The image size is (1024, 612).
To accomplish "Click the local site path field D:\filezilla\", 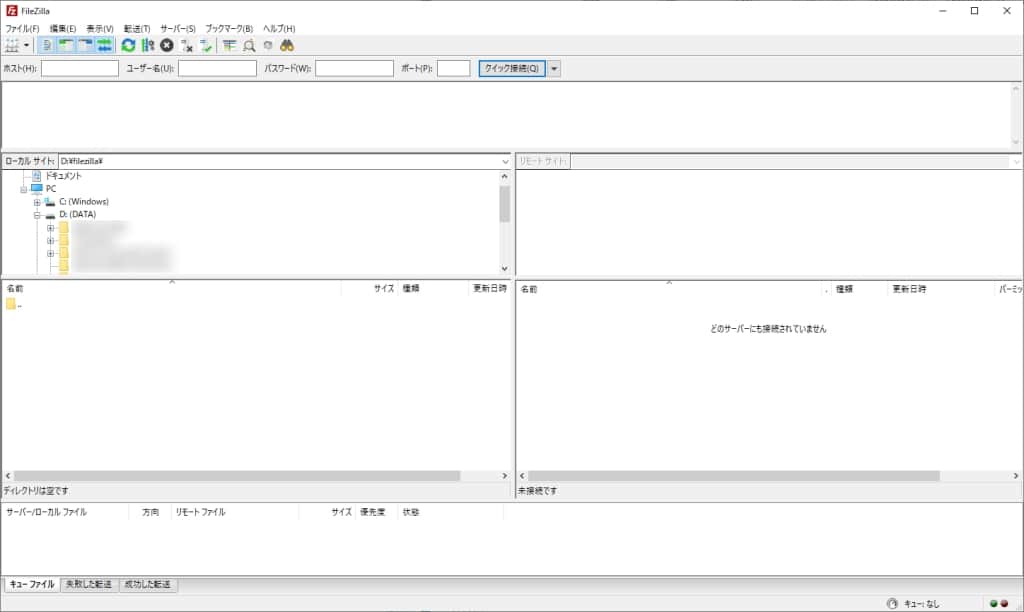I will tap(279, 161).
